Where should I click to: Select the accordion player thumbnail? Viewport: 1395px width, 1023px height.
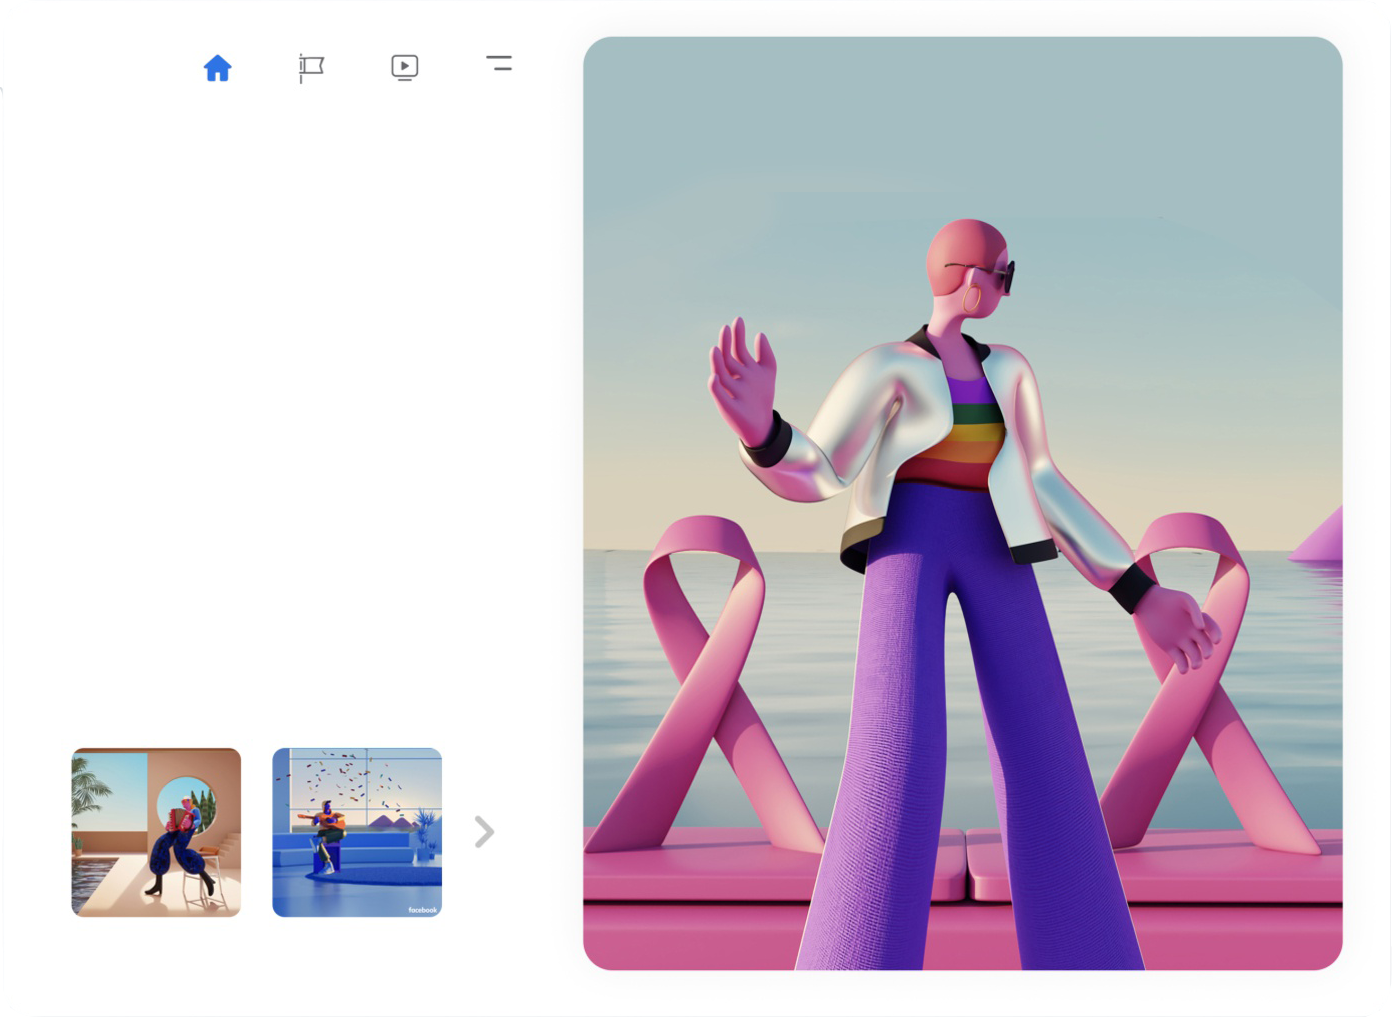point(156,832)
